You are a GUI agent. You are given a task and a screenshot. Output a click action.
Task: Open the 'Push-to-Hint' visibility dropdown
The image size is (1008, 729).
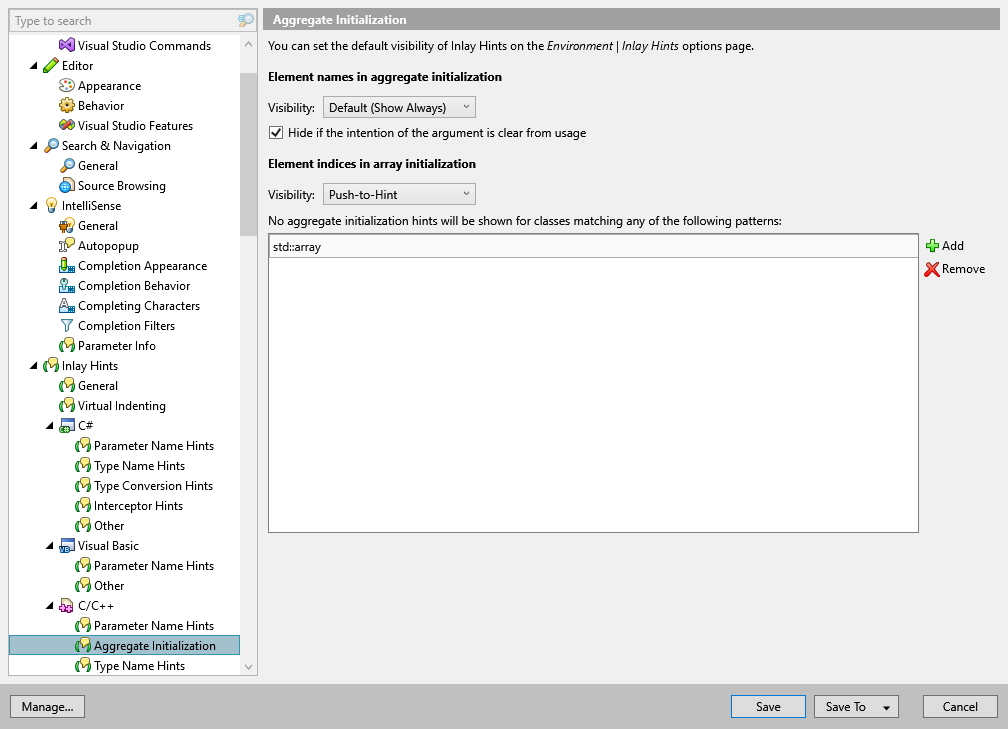point(398,193)
